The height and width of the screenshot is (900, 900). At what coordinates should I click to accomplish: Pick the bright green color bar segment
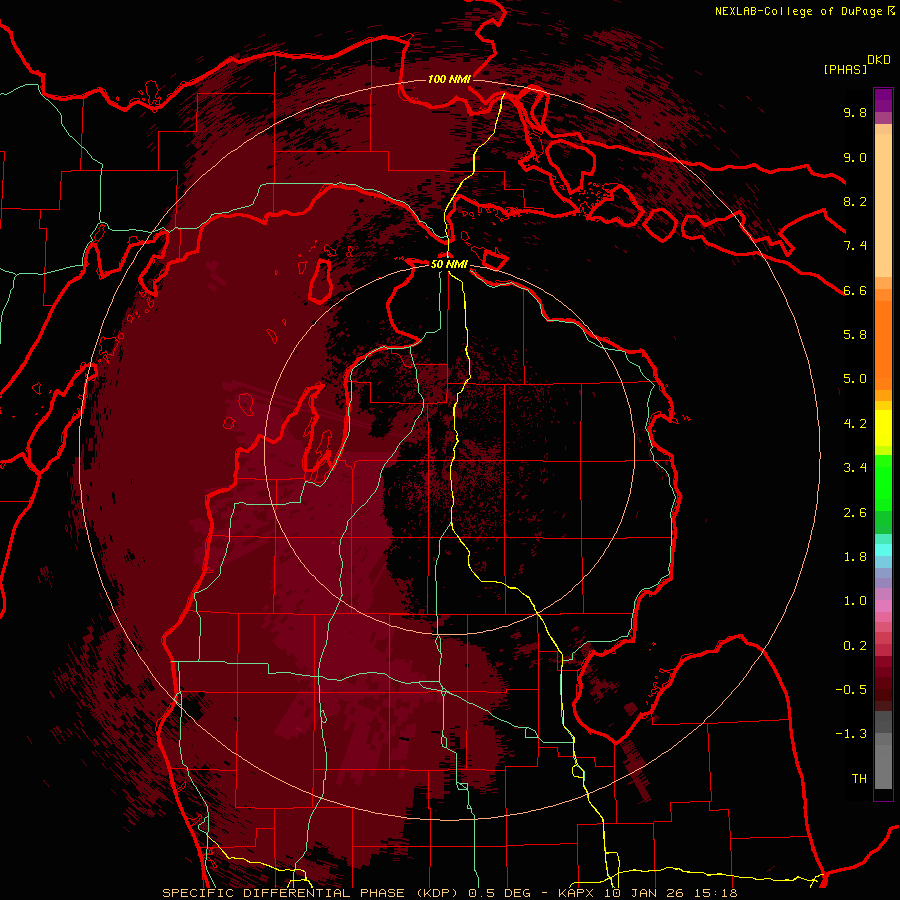[883, 482]
